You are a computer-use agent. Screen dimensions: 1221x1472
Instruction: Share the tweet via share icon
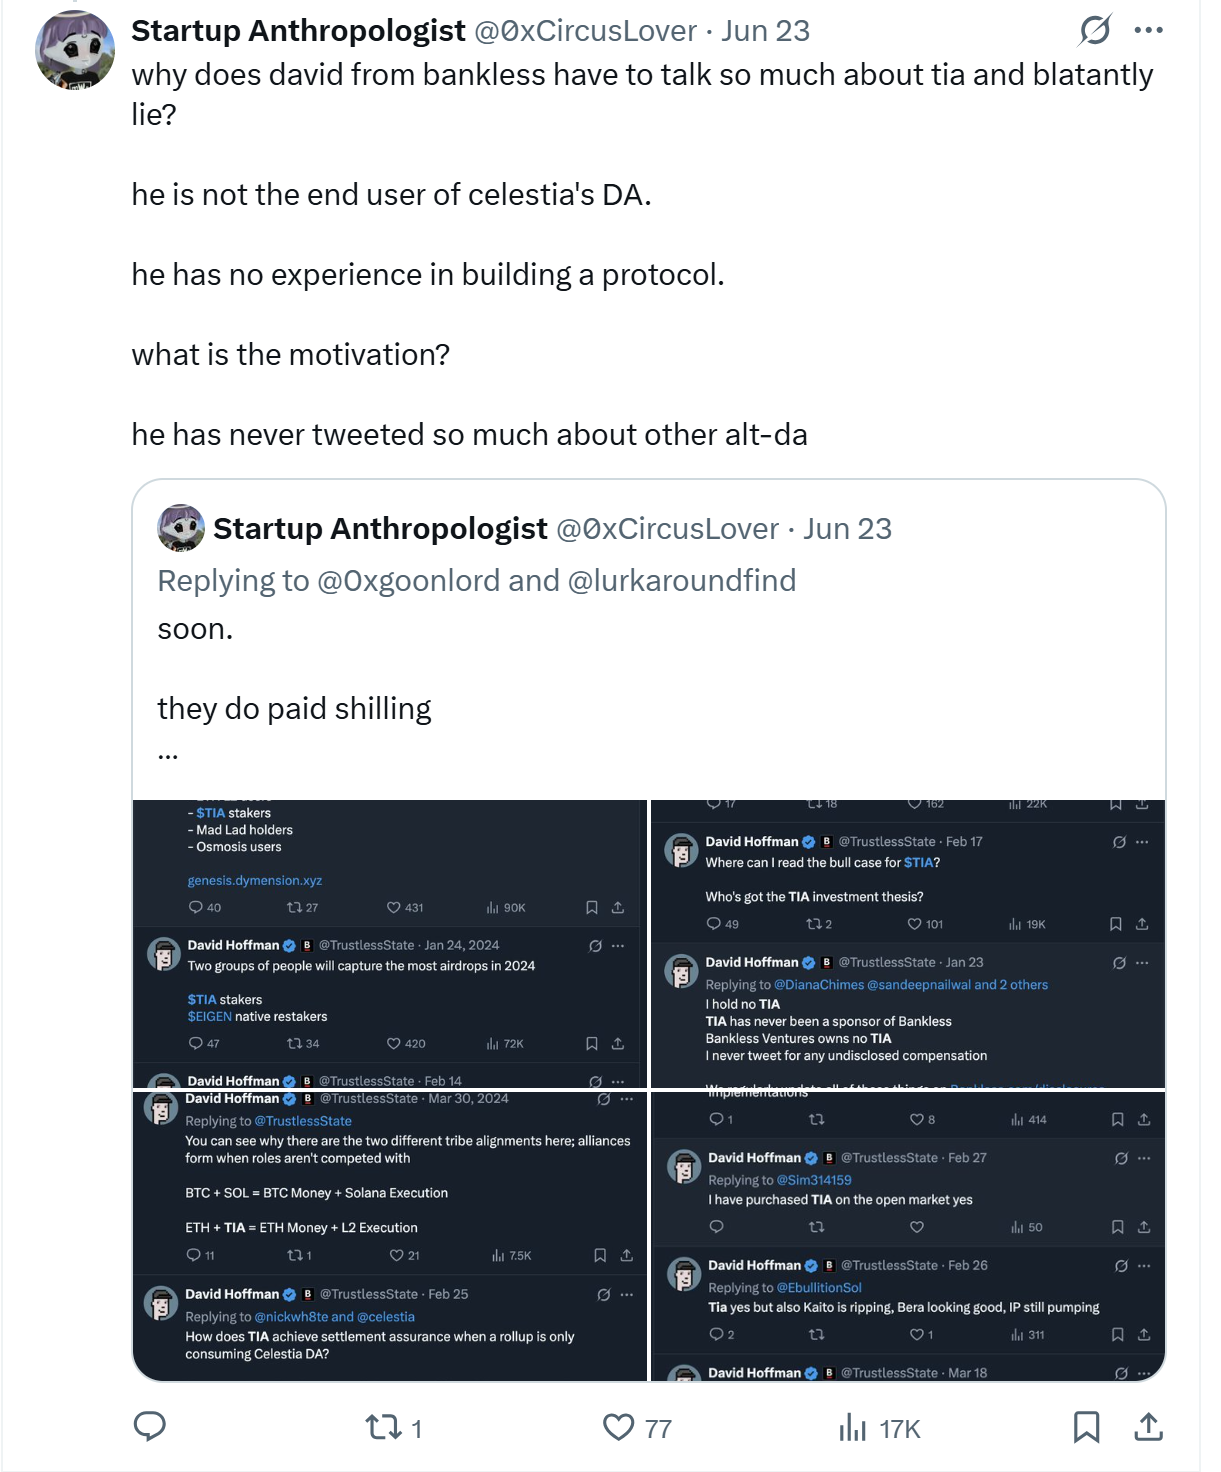[x=1149, y=1427]
